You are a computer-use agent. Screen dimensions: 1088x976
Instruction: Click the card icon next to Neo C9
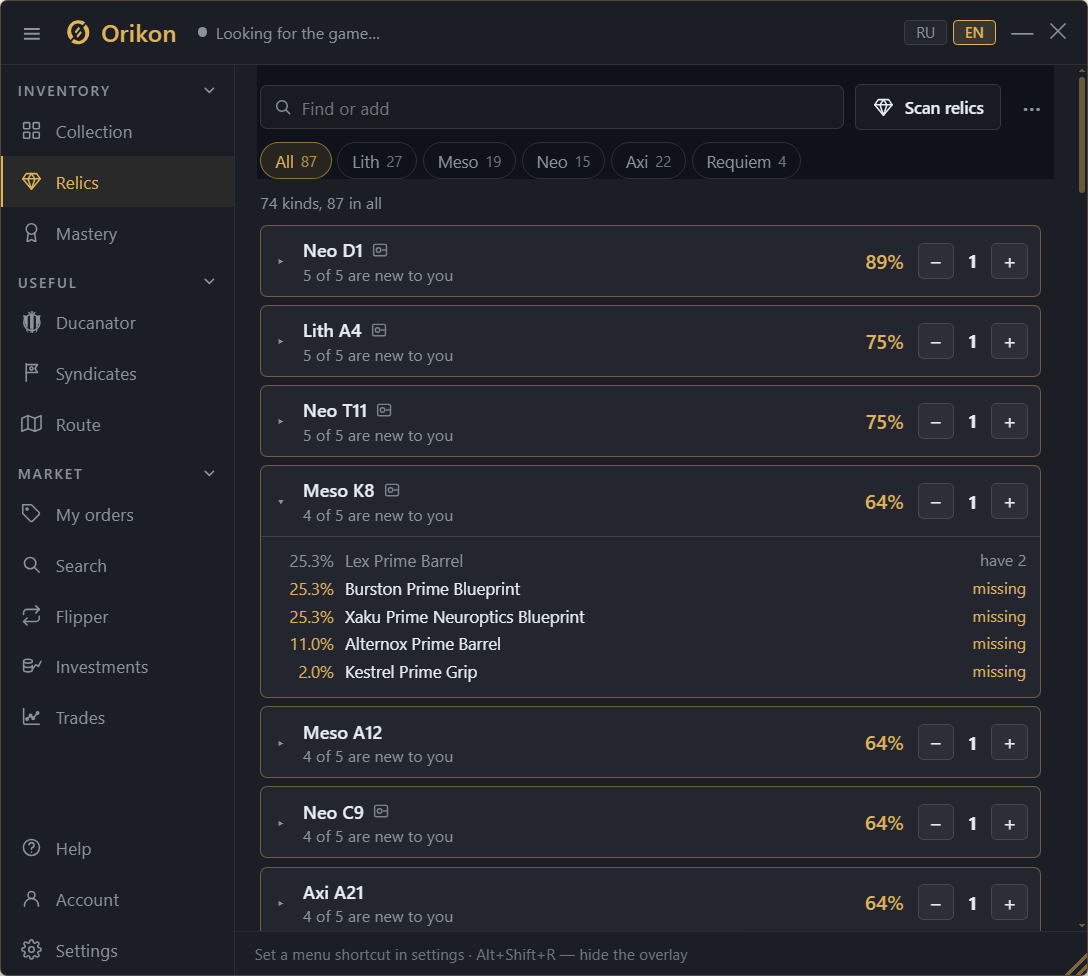coord(381,812)
